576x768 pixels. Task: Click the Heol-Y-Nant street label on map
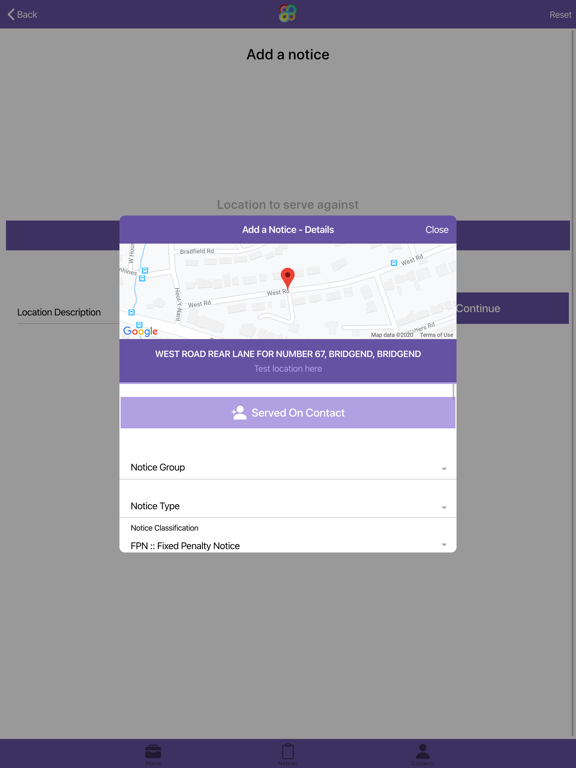(x=178, y=304)
